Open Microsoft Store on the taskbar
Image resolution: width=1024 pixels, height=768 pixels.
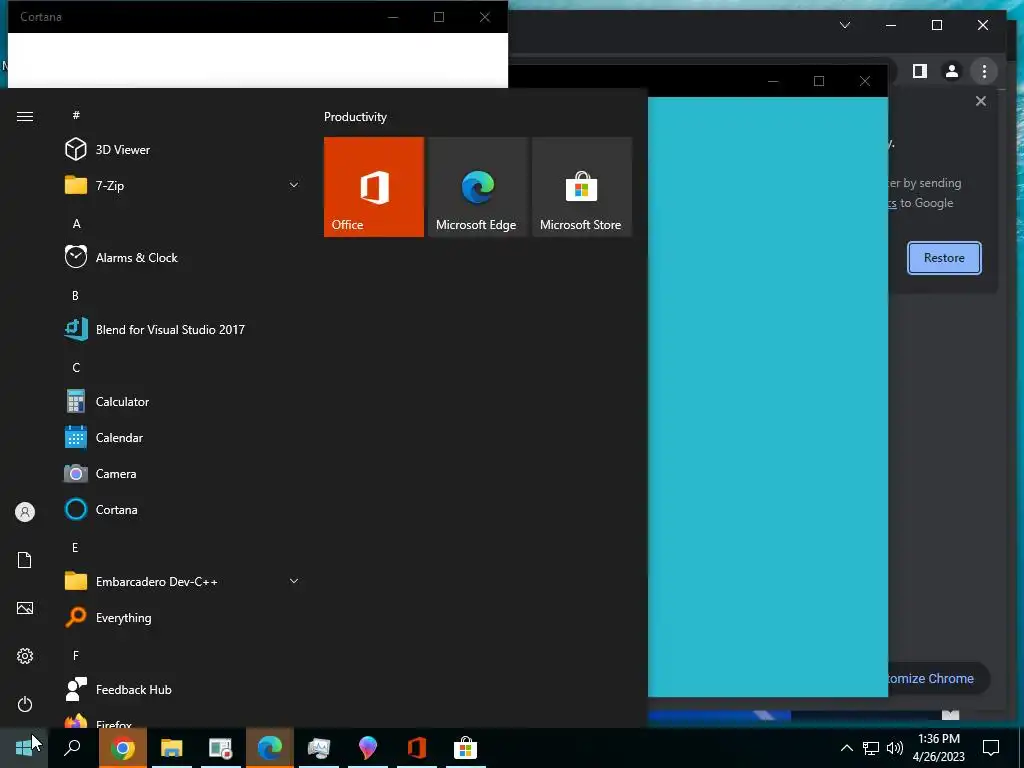pos(466,748)
